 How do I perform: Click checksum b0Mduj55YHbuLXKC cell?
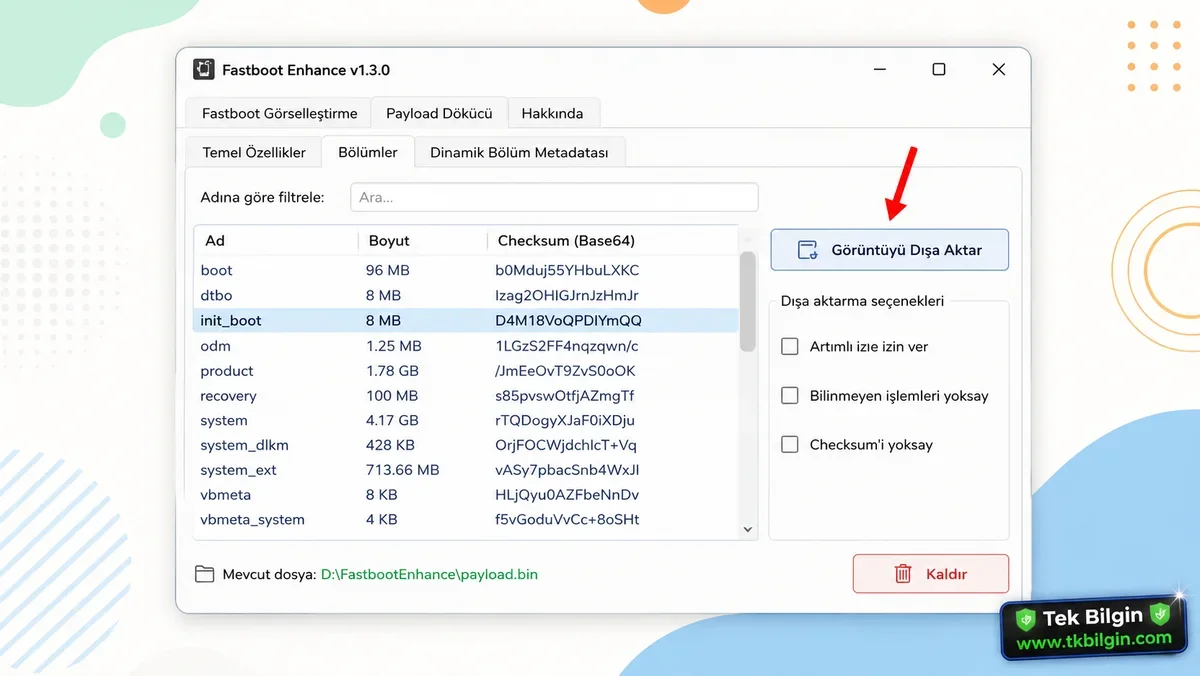coord(567,270)
